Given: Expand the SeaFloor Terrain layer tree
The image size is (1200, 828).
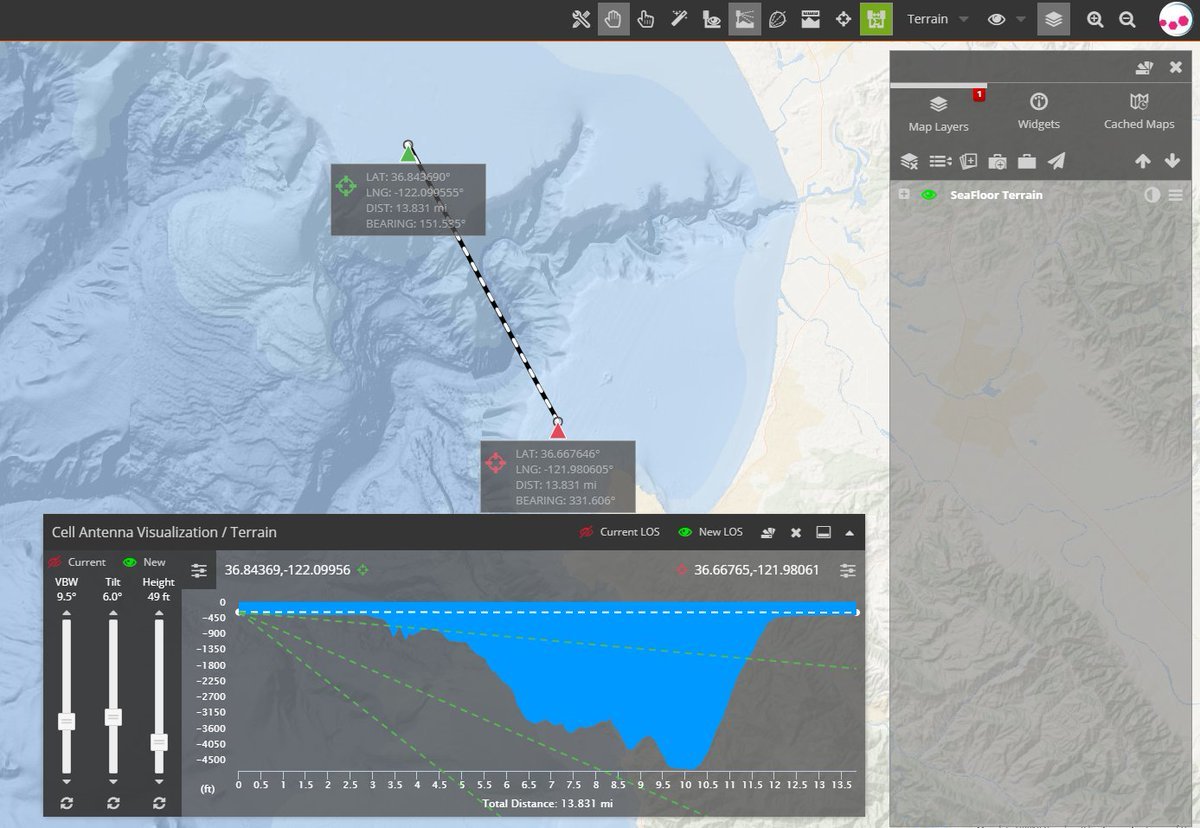Looking at the screenshot, I should (904, 195).
